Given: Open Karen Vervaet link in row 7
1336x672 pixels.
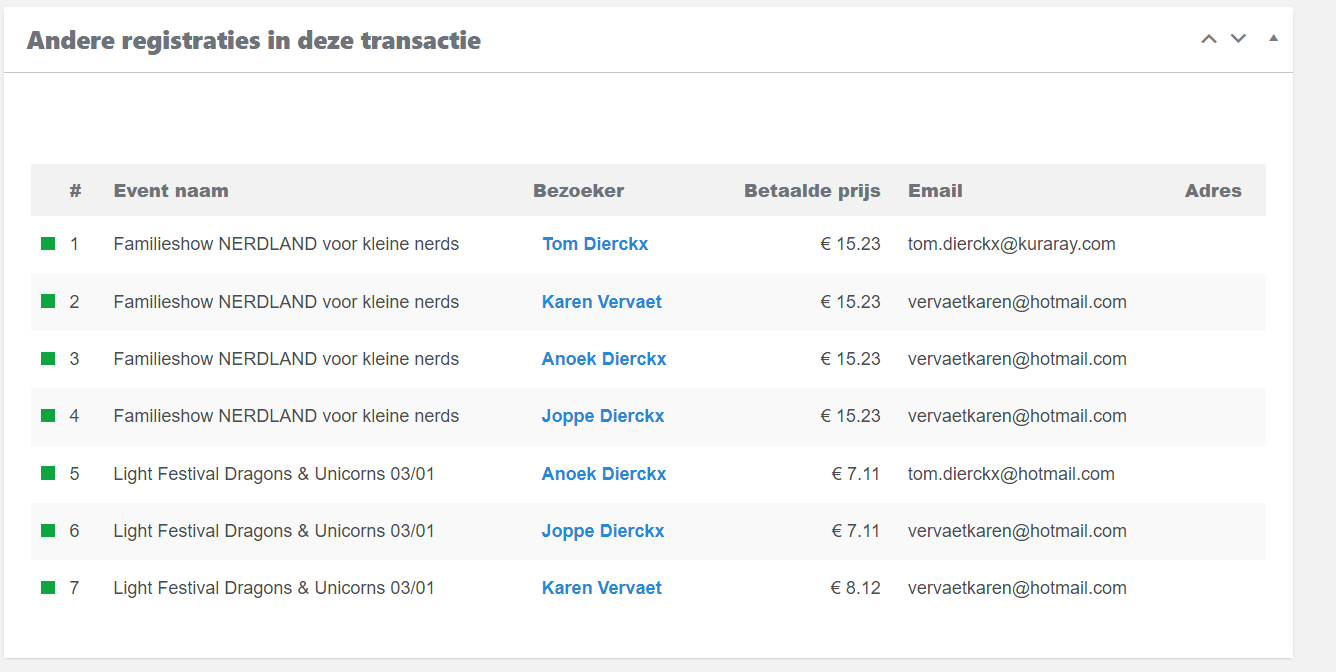Looking at the screenshot, I should [x=602, y=588].
